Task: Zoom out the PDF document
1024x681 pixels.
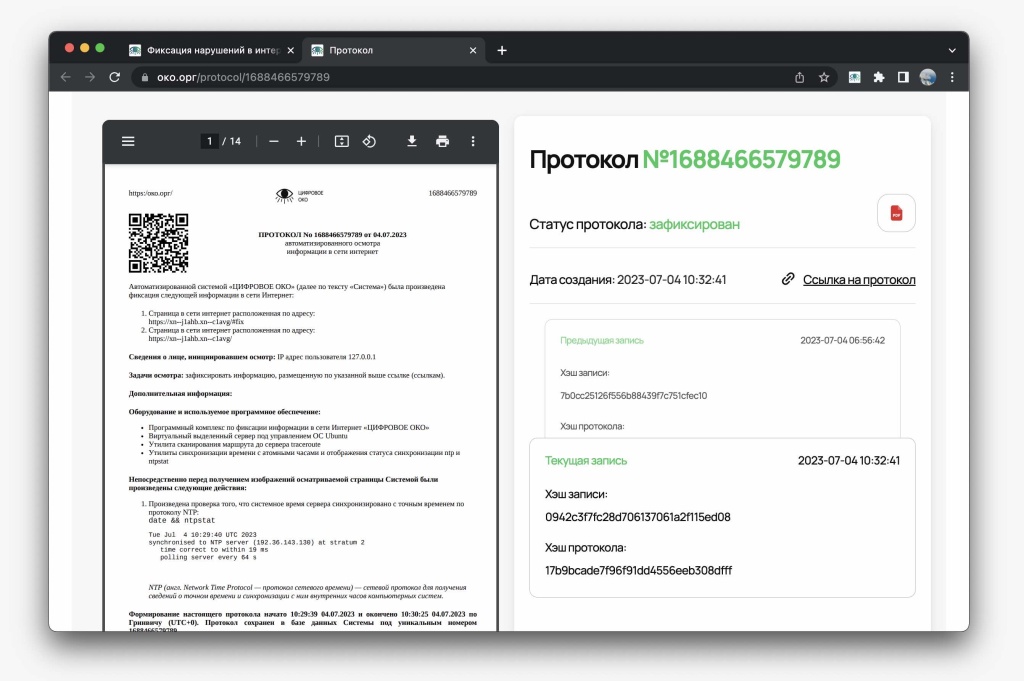Action: pos(274,141)
